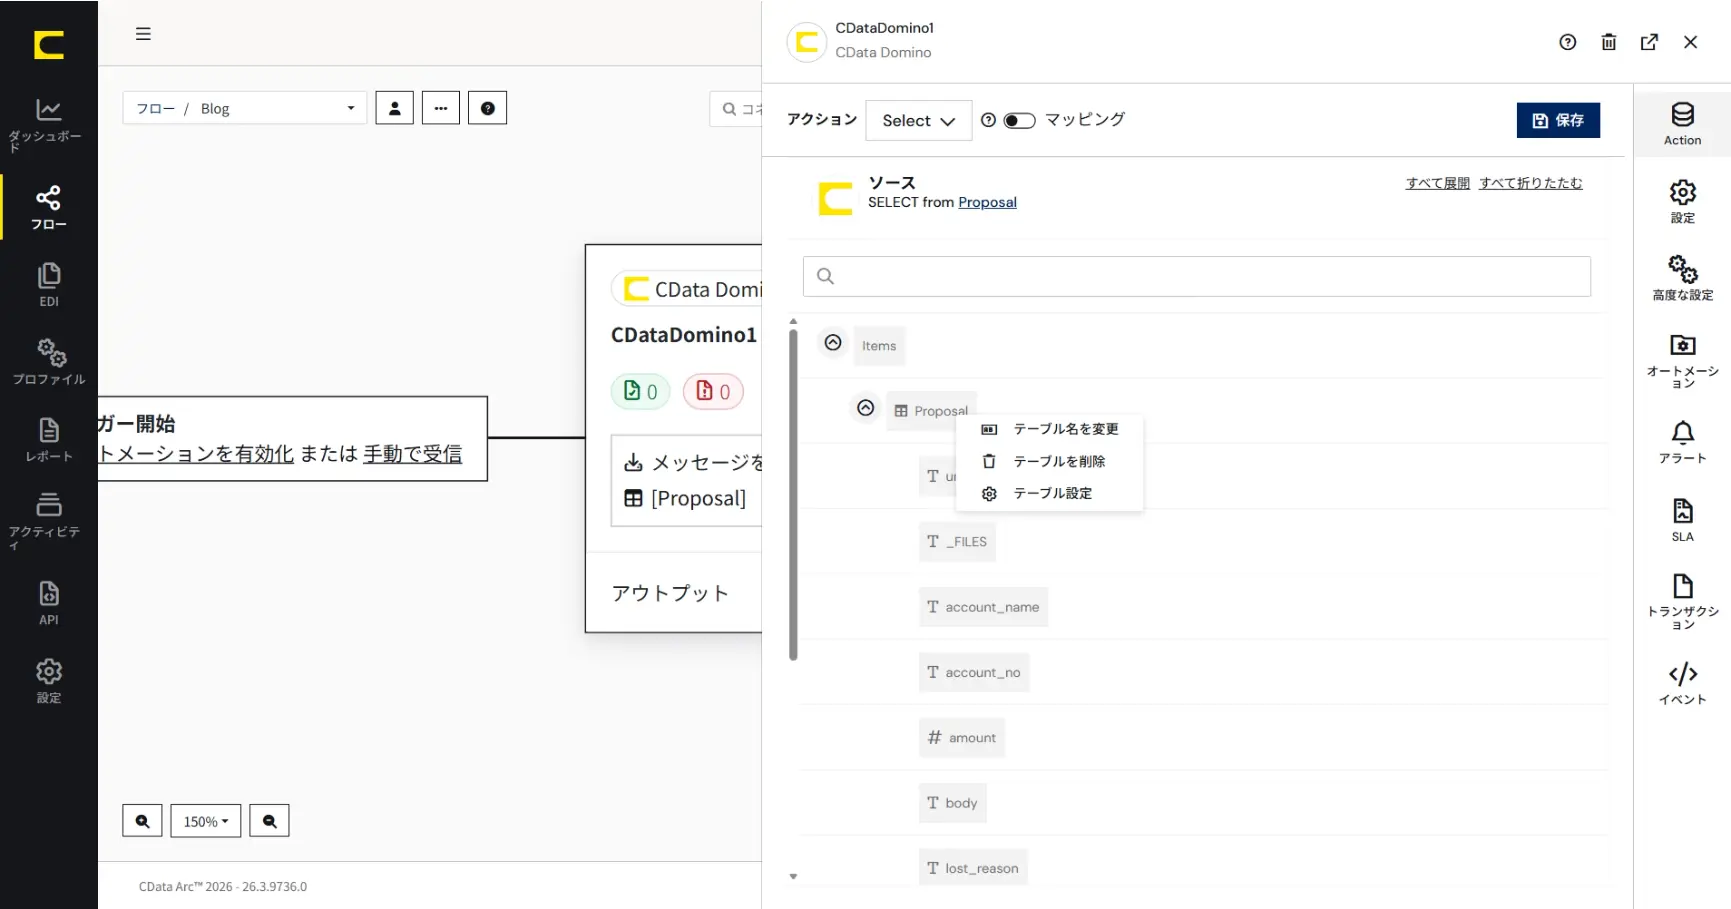The width and height of the screenshot is (1731, 909).
Task: Open the Proposal source table link
Action: pos(987,202)
